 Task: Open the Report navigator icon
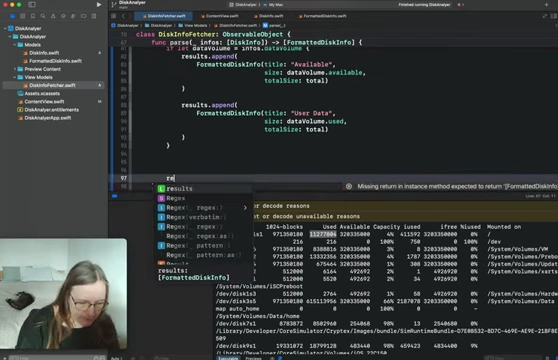94,16
